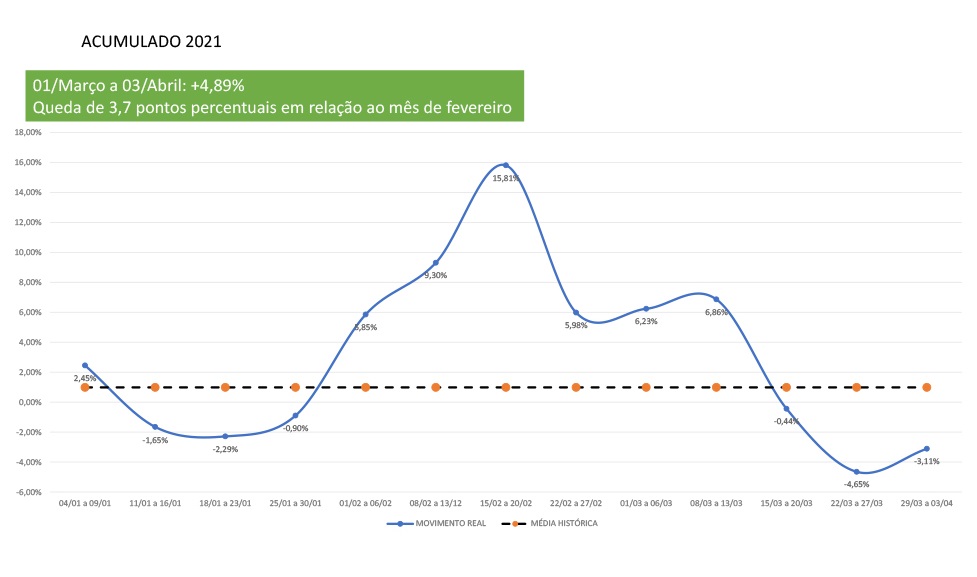Click the 29/03 a 03/04 axis label
This screenshot has height=577, width=977.
(926, 503)
